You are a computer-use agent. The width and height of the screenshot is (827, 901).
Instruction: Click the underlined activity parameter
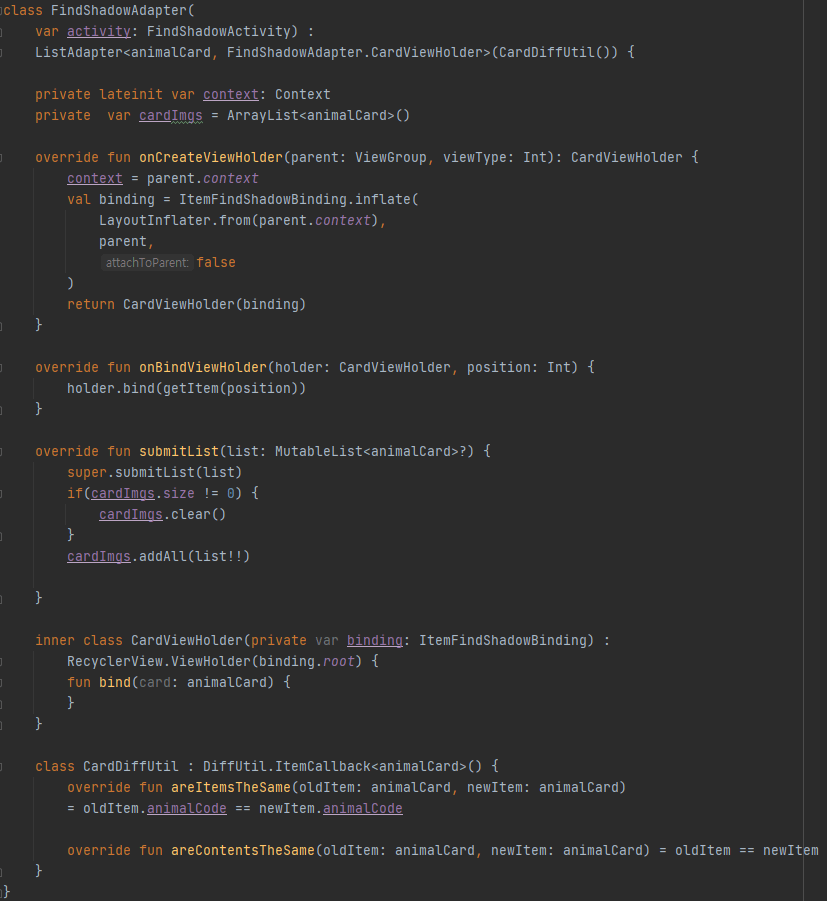pos(98,31)
